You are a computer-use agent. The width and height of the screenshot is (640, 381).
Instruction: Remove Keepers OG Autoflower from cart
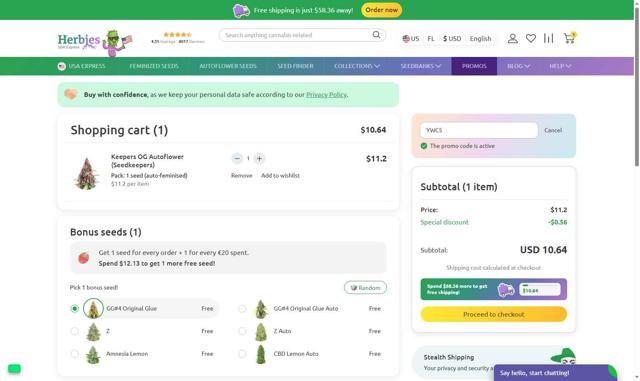(242, 176)
